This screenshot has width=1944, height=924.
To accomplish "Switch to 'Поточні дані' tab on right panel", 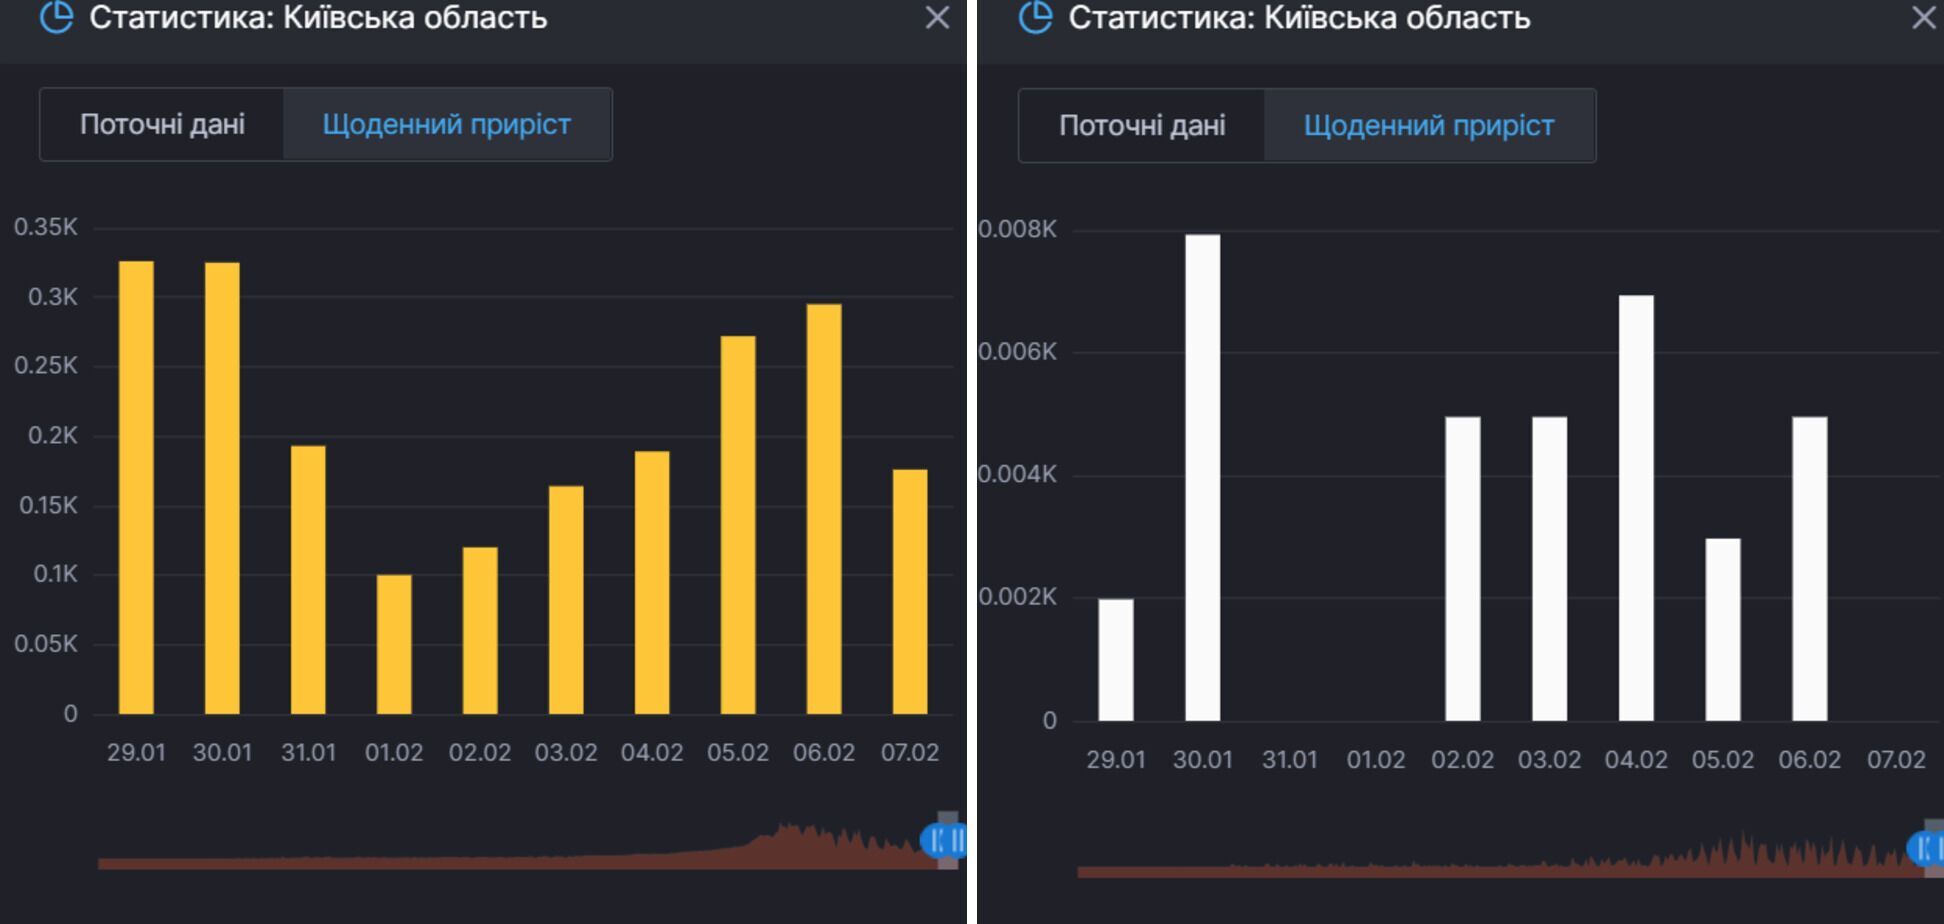I will 1144,125.
